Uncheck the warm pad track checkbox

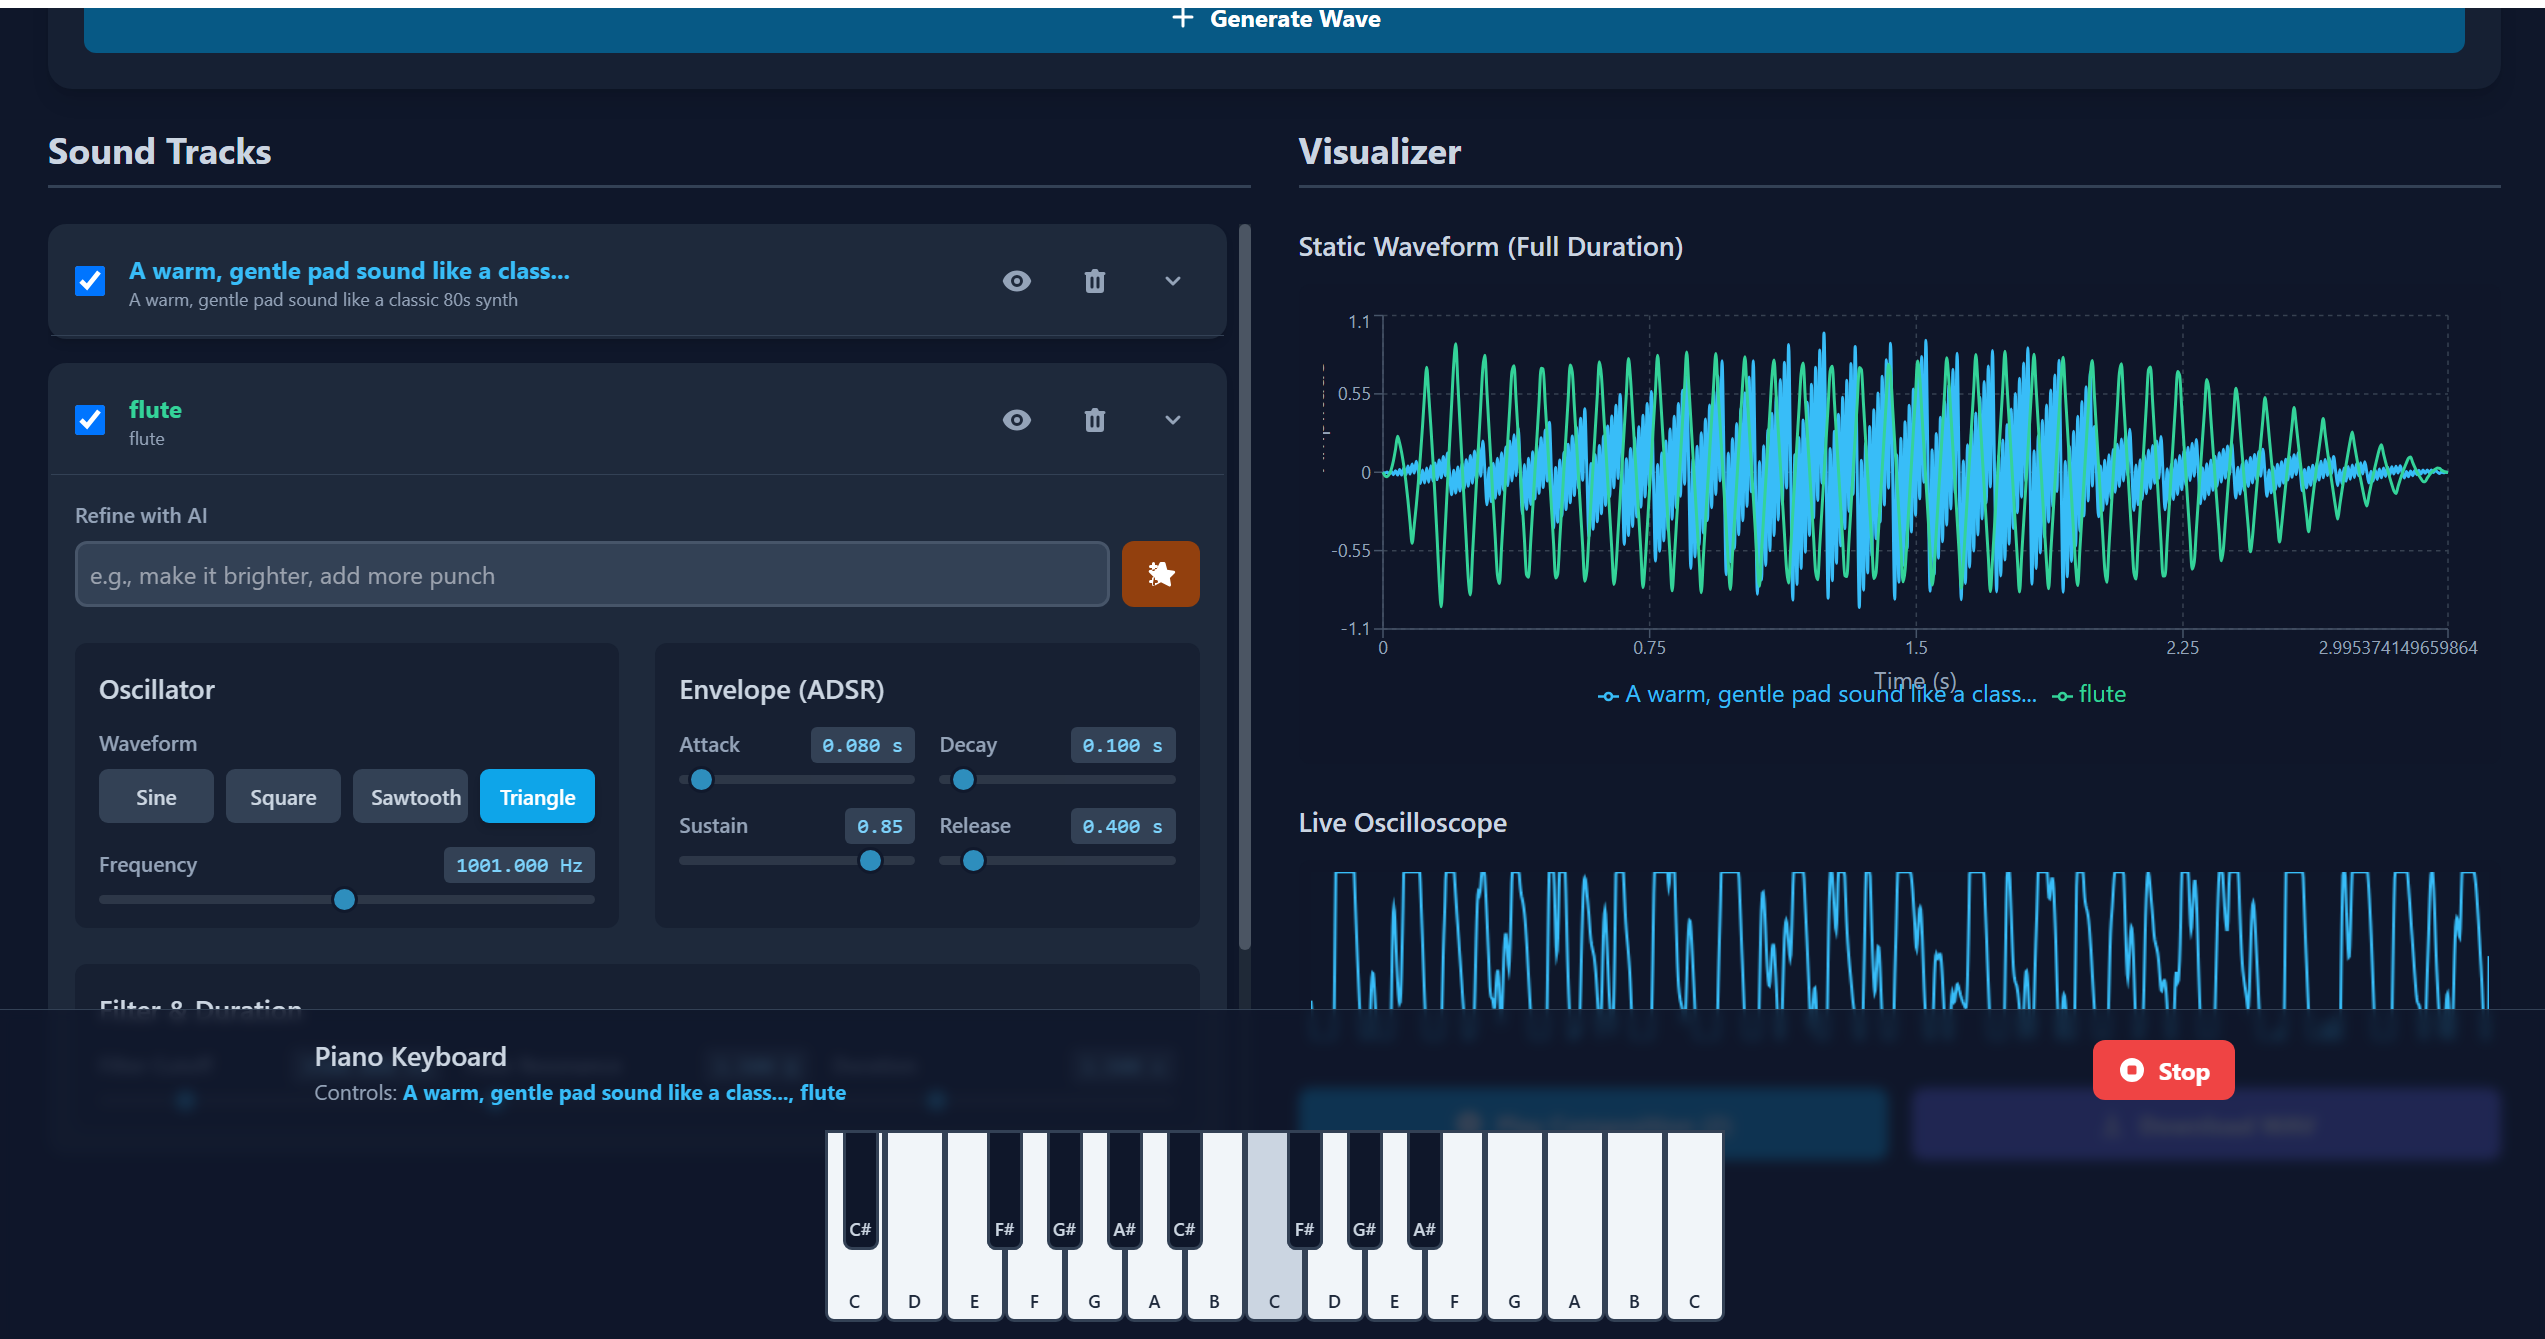pyautogui.click(x=90, y=281)
